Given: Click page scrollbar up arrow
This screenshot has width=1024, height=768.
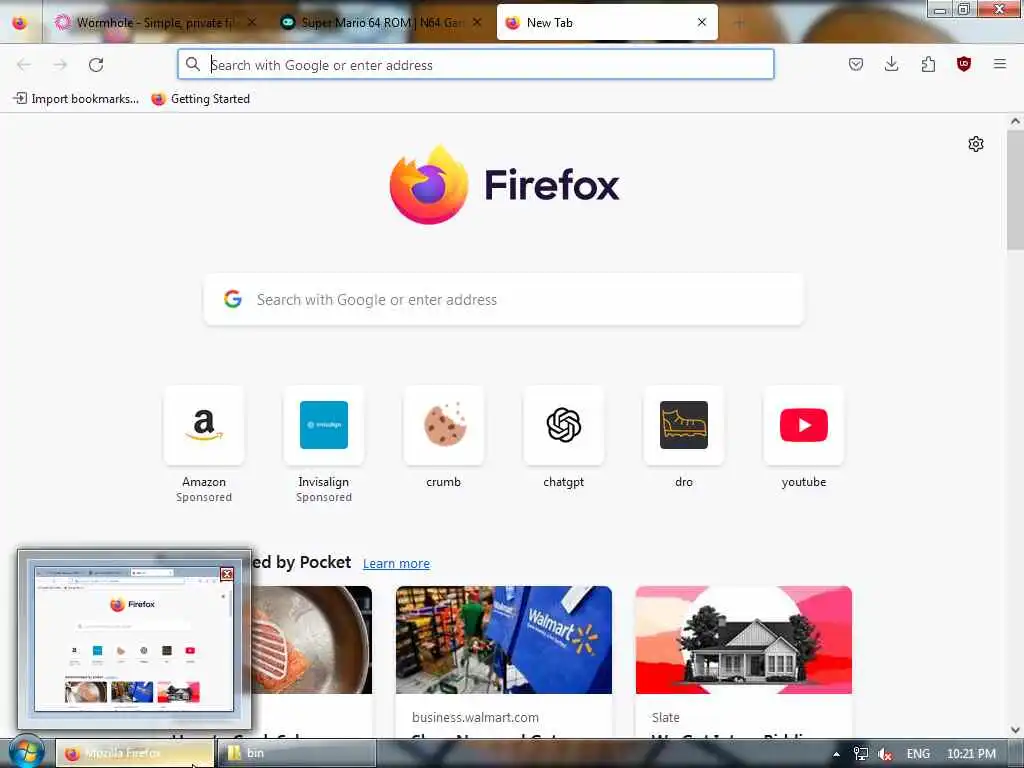Looking at the screenshot, I should click(x=1015, y=121).
